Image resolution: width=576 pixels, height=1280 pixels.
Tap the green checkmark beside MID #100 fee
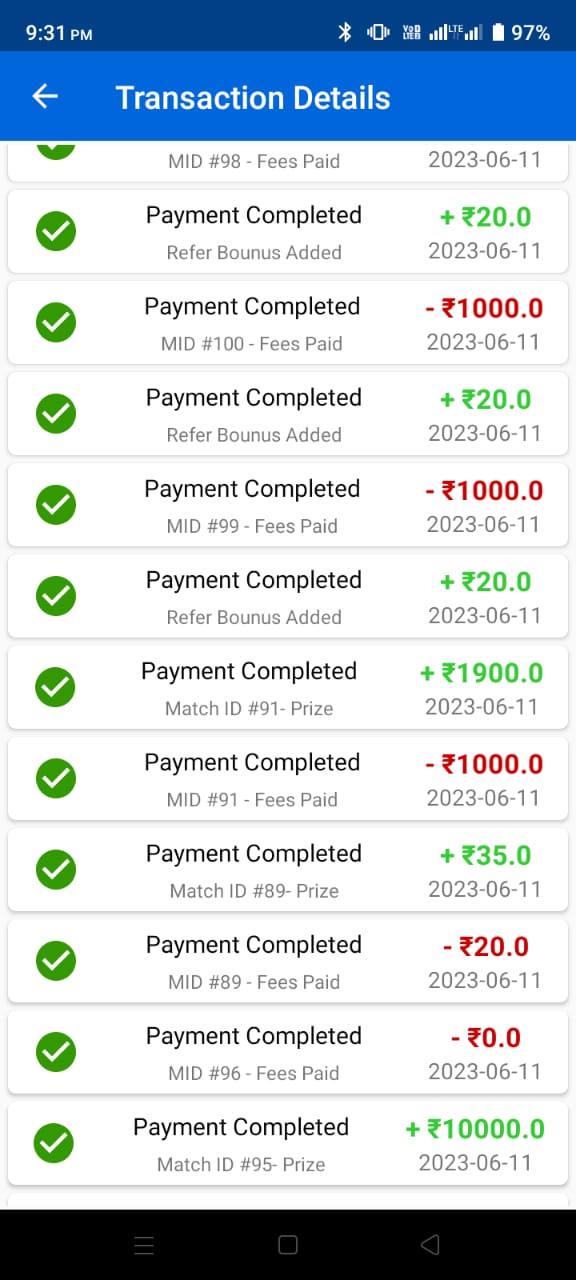(56, 323)
